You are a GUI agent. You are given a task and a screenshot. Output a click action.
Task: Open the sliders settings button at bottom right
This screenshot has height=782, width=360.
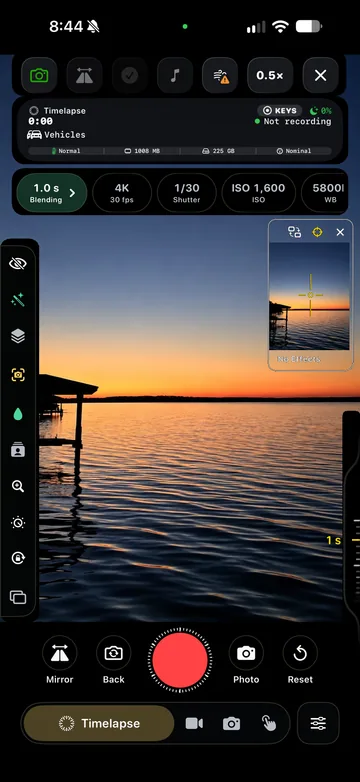[x=318, y=723]
